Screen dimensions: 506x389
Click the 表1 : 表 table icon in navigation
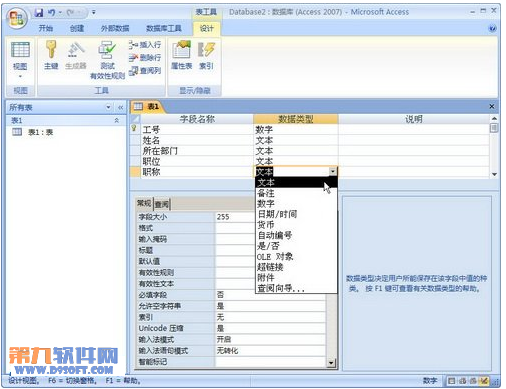click(17, 132)
